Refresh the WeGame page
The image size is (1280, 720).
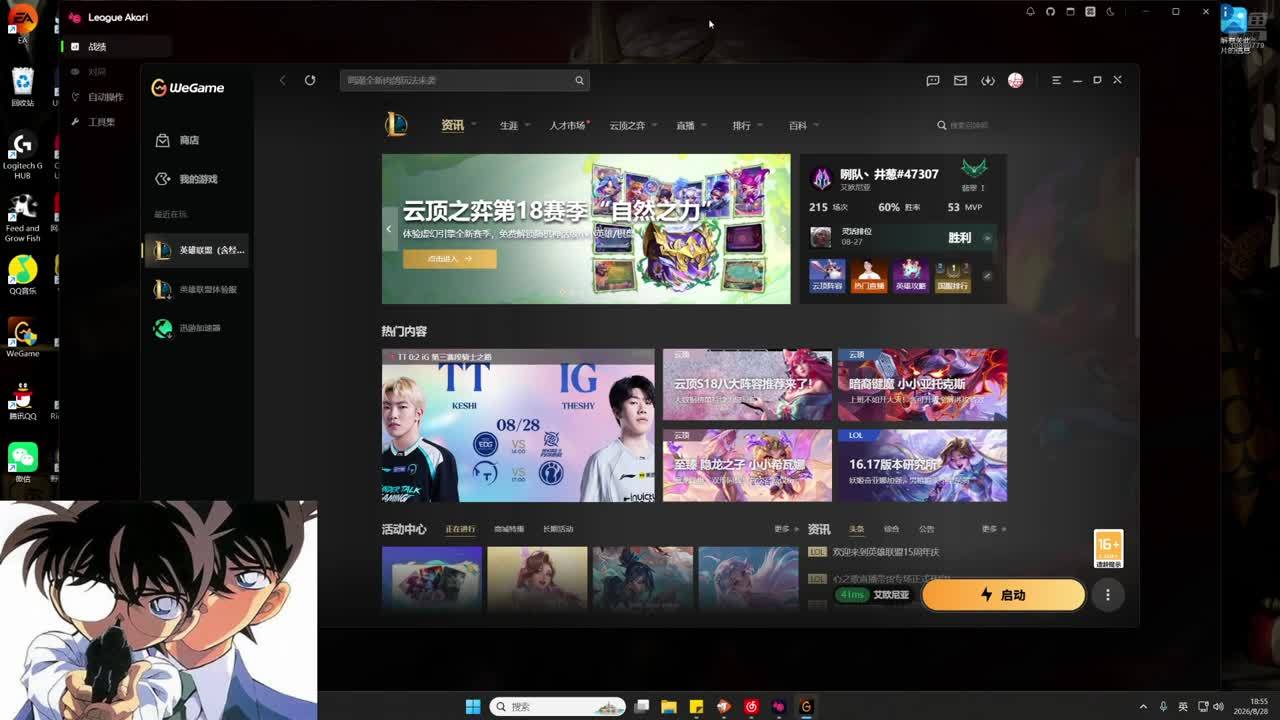point(310,80)
